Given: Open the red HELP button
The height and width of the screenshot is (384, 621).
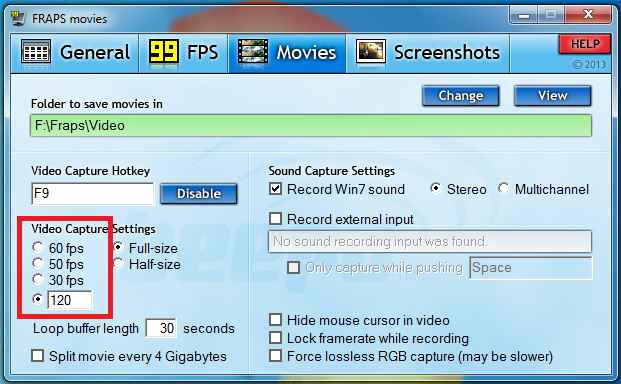Looking at the screenshot, I should pyautogui.click(x=585, y=44).
